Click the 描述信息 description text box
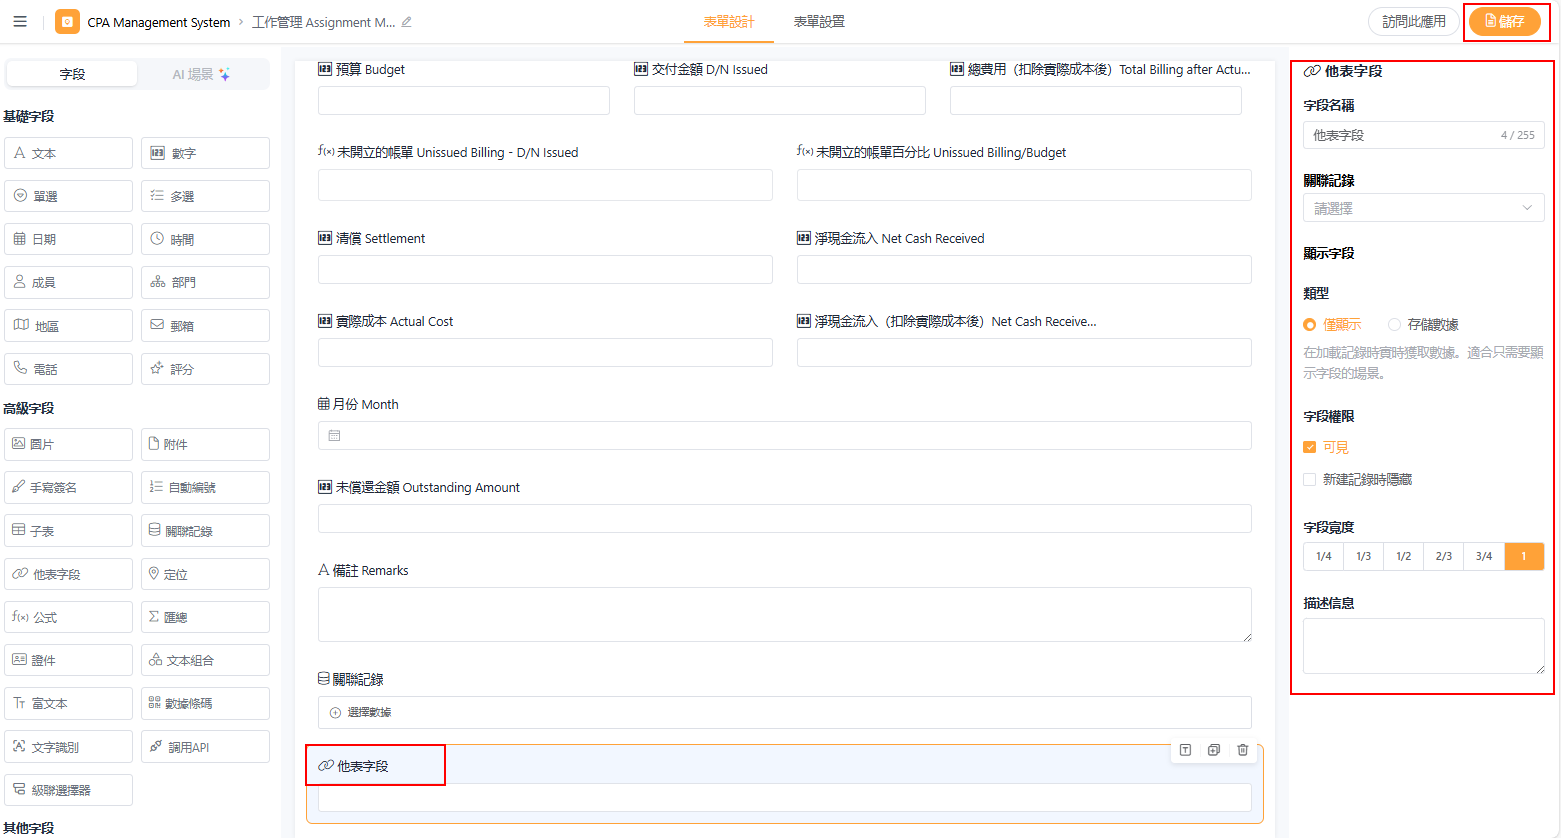 click(x=1423, y=646)
